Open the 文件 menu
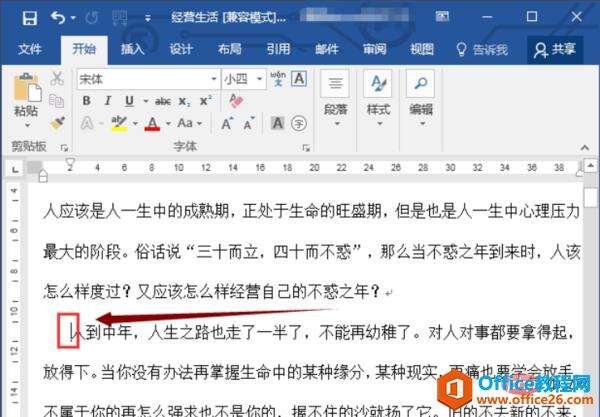Screen dimensions: 600x417 pos(29,49)
